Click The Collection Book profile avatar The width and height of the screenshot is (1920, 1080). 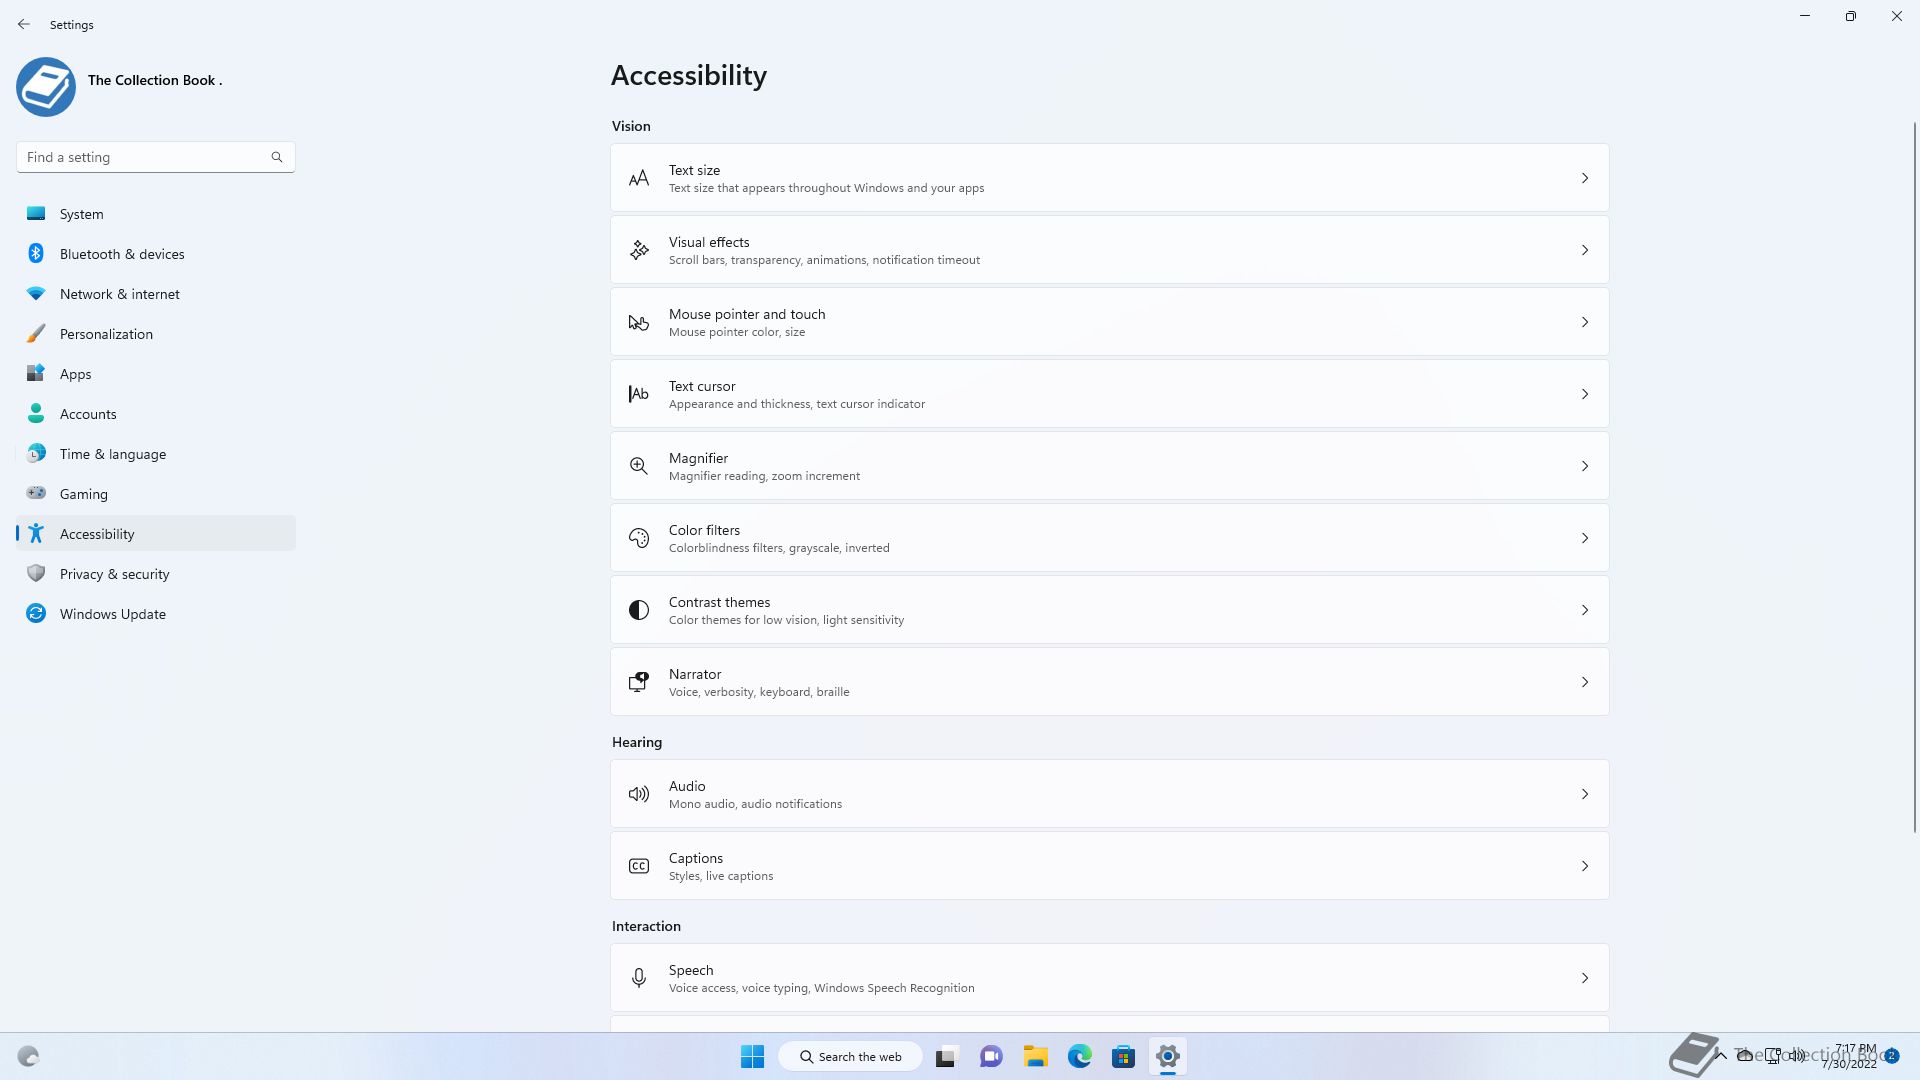pos(46,87)
